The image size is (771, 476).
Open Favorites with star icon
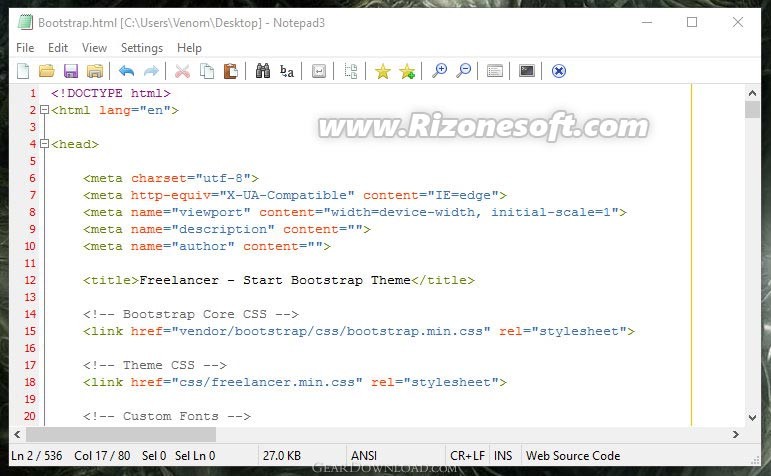(383, 71)
